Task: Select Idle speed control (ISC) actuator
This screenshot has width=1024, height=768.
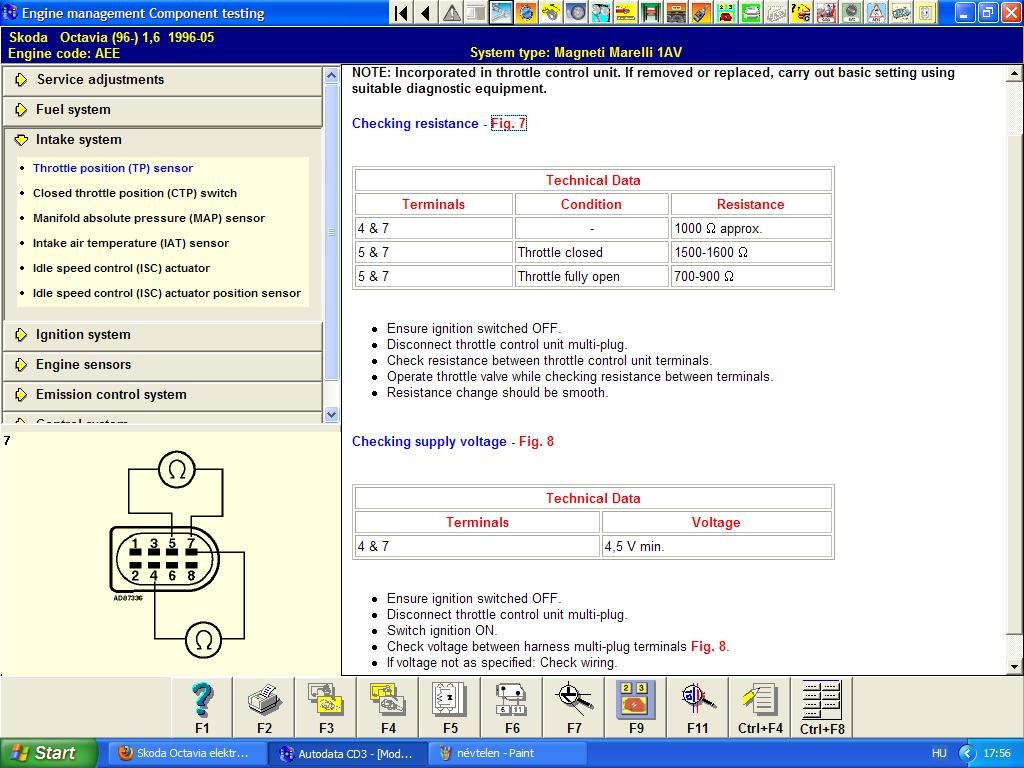Action: [121, 268]
